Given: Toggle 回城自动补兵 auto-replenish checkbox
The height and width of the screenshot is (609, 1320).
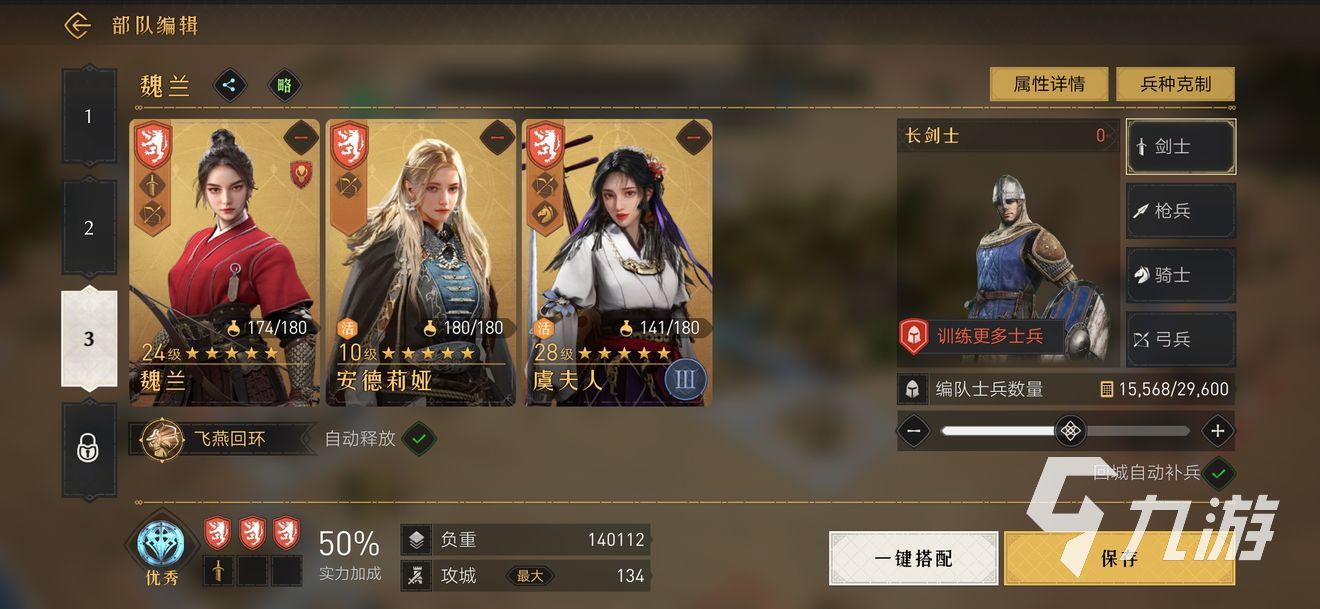Looking at the screenshot, I should tap(1219, 472).
